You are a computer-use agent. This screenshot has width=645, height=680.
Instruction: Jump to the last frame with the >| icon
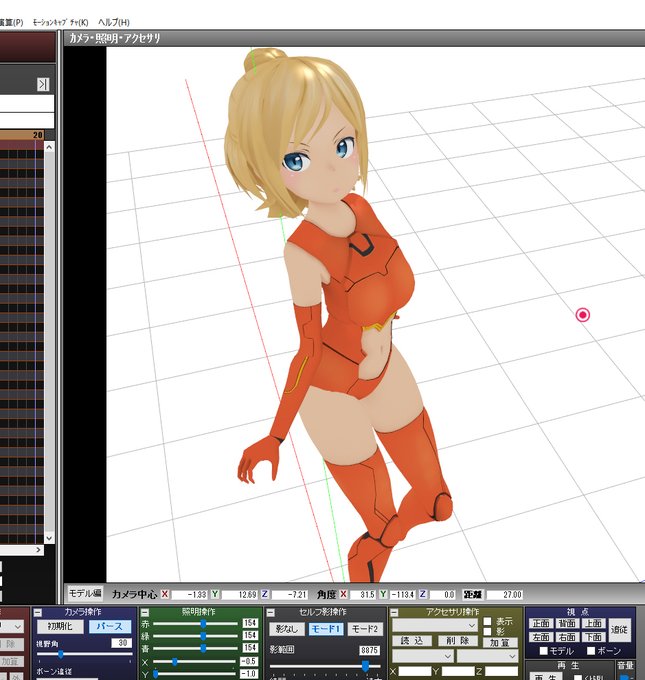43,84
